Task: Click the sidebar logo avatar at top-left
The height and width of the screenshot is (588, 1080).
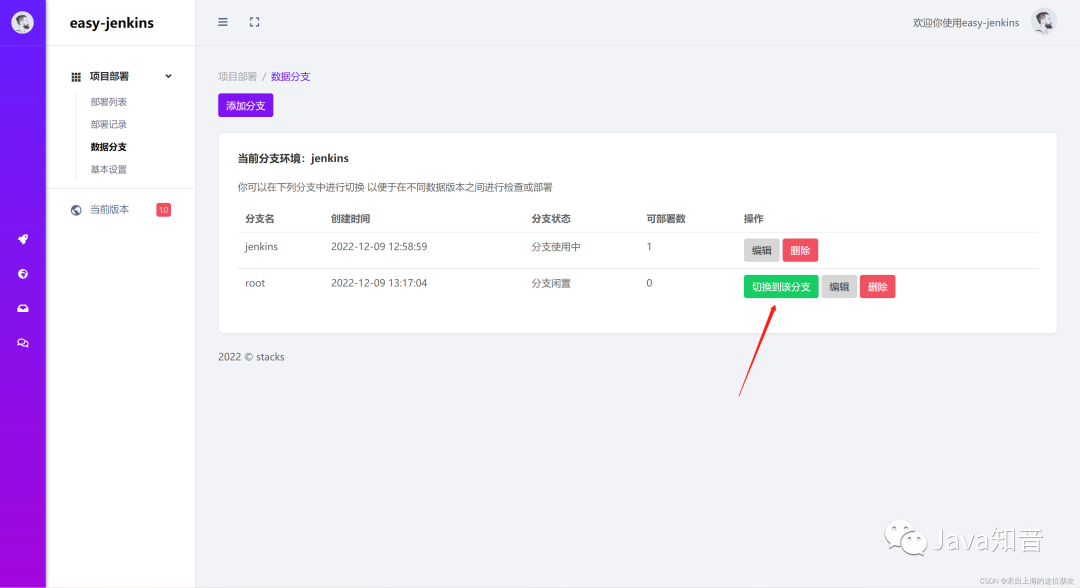Action: pyautogui.click(x=22, y=22)
